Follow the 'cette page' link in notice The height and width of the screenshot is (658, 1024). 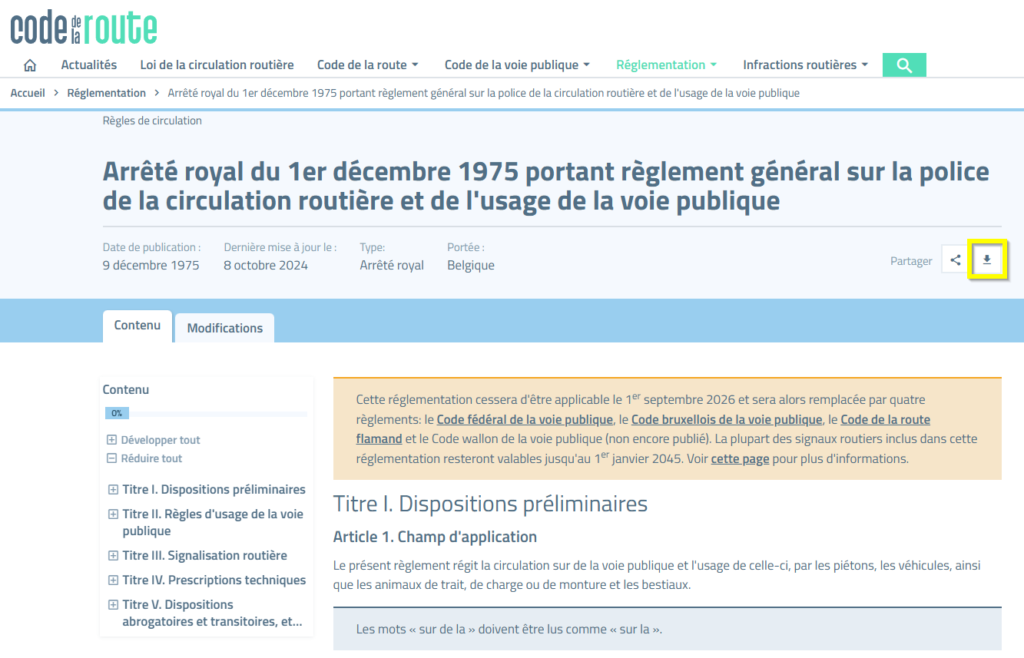click(x=740, y=459)
